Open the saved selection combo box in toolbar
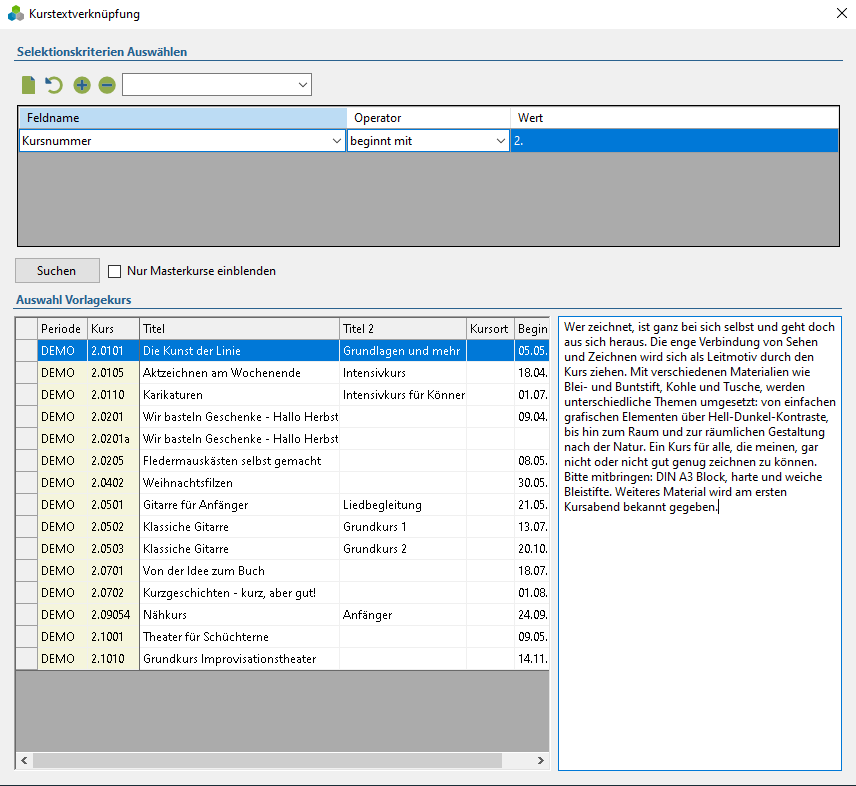The height and width of the screenshot is (786, 856). 217,85
